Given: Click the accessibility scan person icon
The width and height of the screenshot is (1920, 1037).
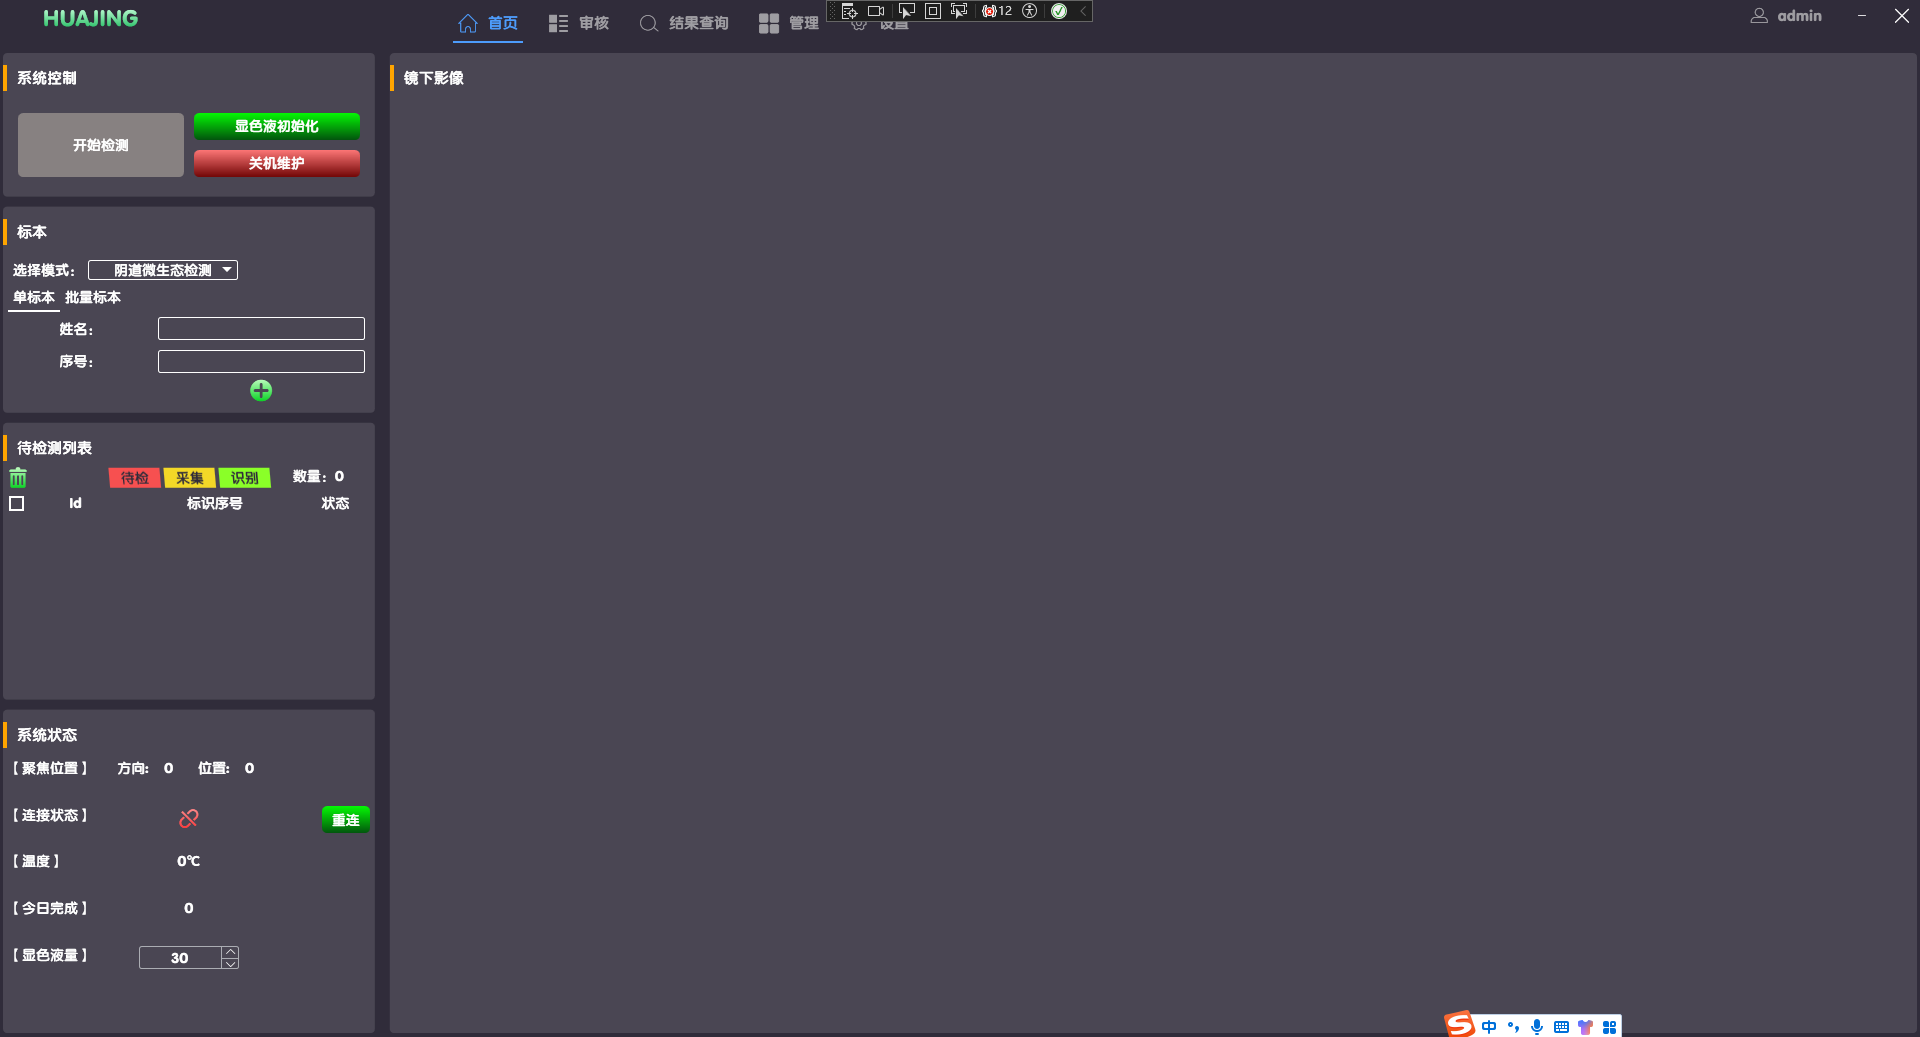Looking at the screenshot, I should (1029, 11).
